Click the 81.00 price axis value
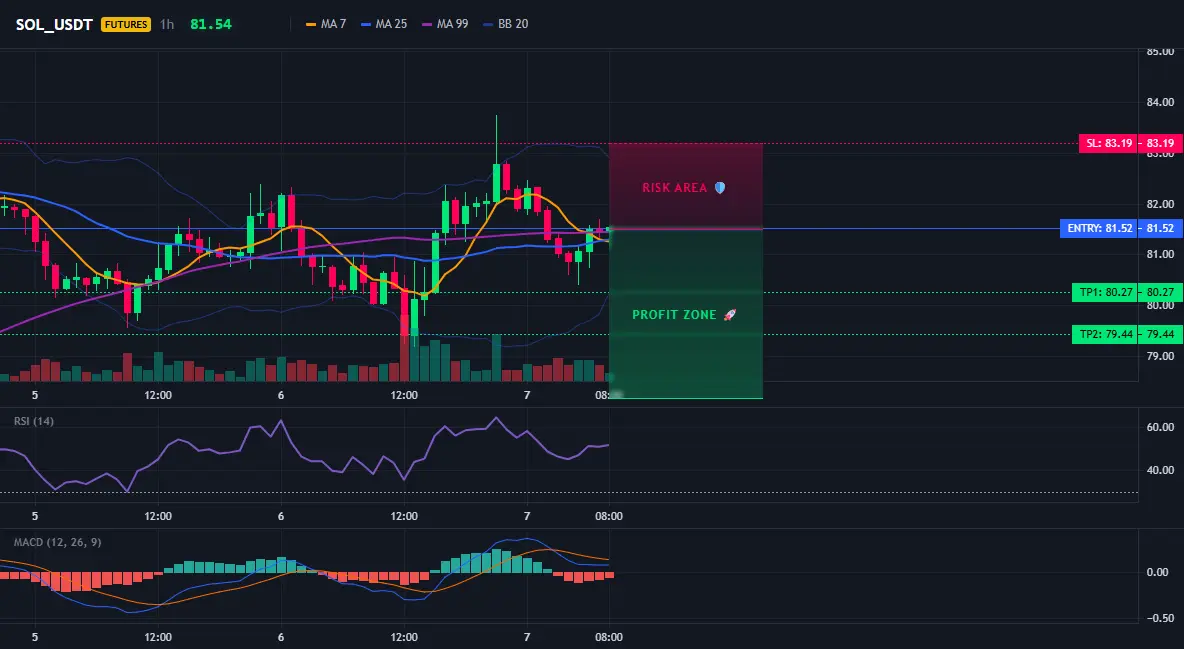 click(x=1161, y=255)
